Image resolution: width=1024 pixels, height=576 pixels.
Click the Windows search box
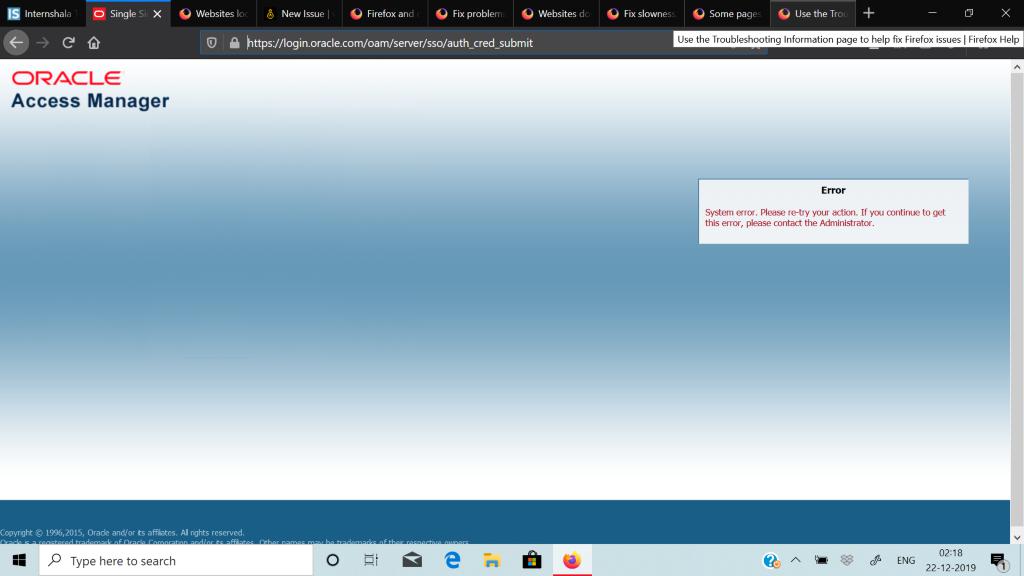[176, 560]
